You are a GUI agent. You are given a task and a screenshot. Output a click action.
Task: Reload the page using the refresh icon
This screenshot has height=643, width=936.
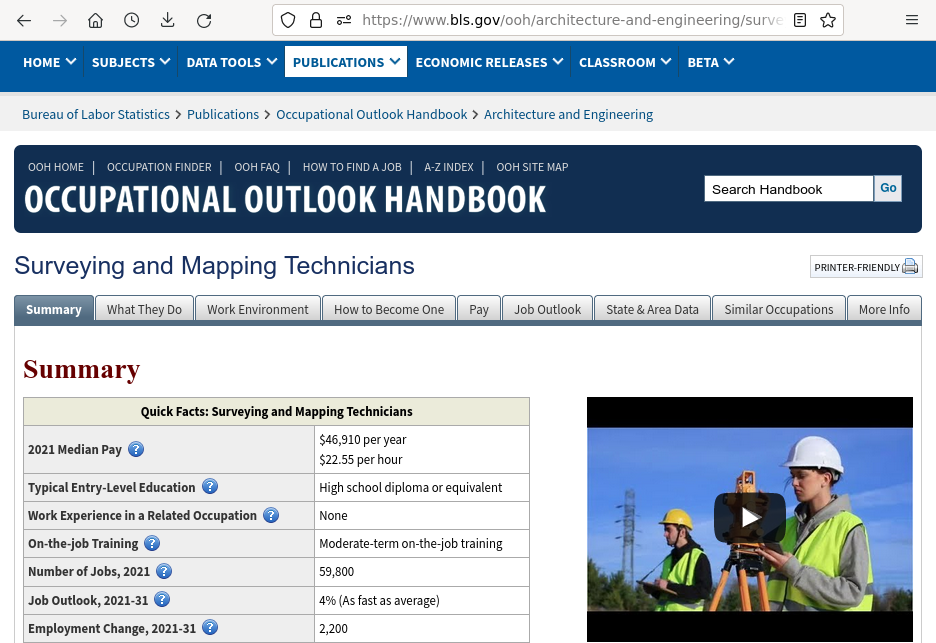click(204, 20)
